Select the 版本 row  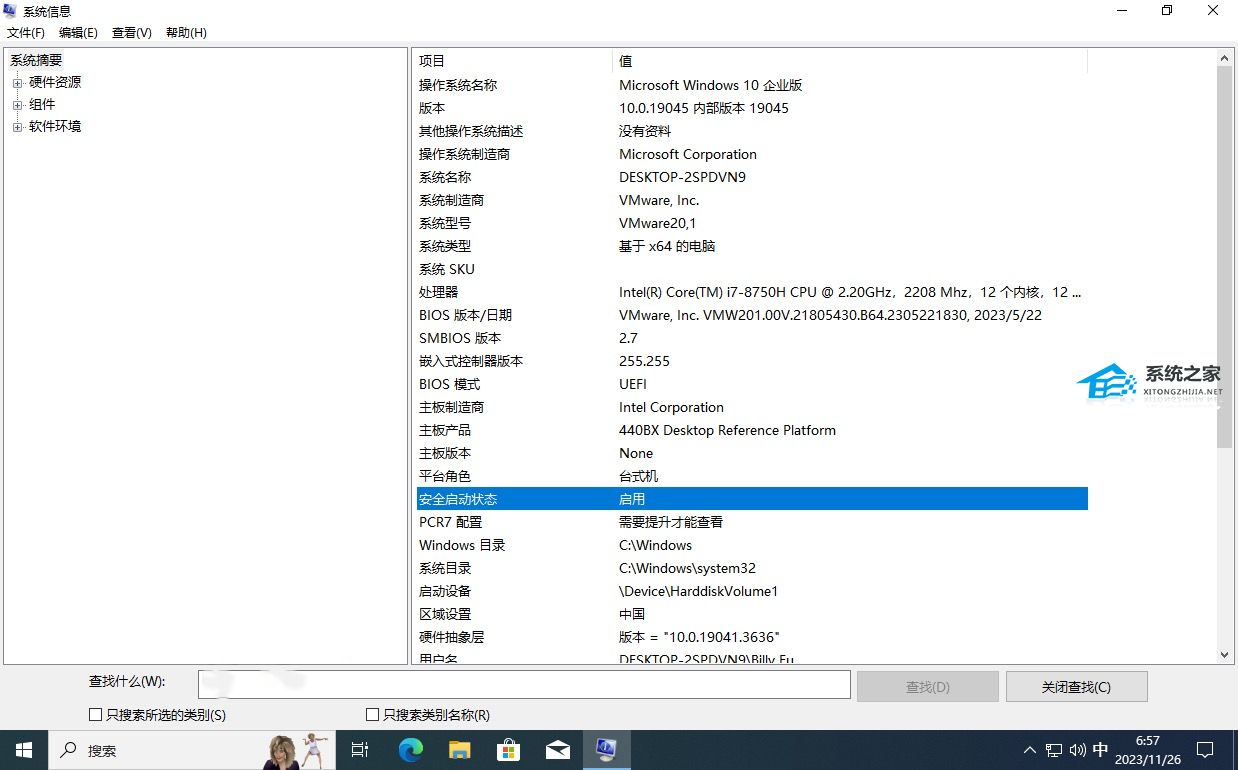[x=751, y=108]
